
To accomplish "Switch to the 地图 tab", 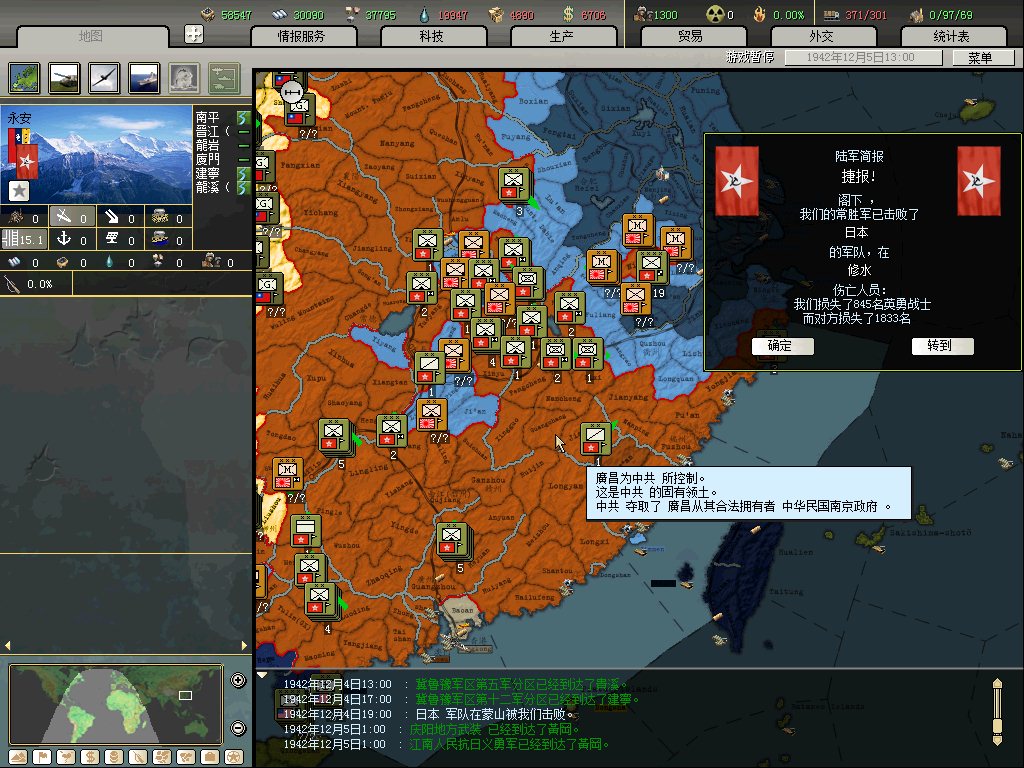I will pos(91,36).
